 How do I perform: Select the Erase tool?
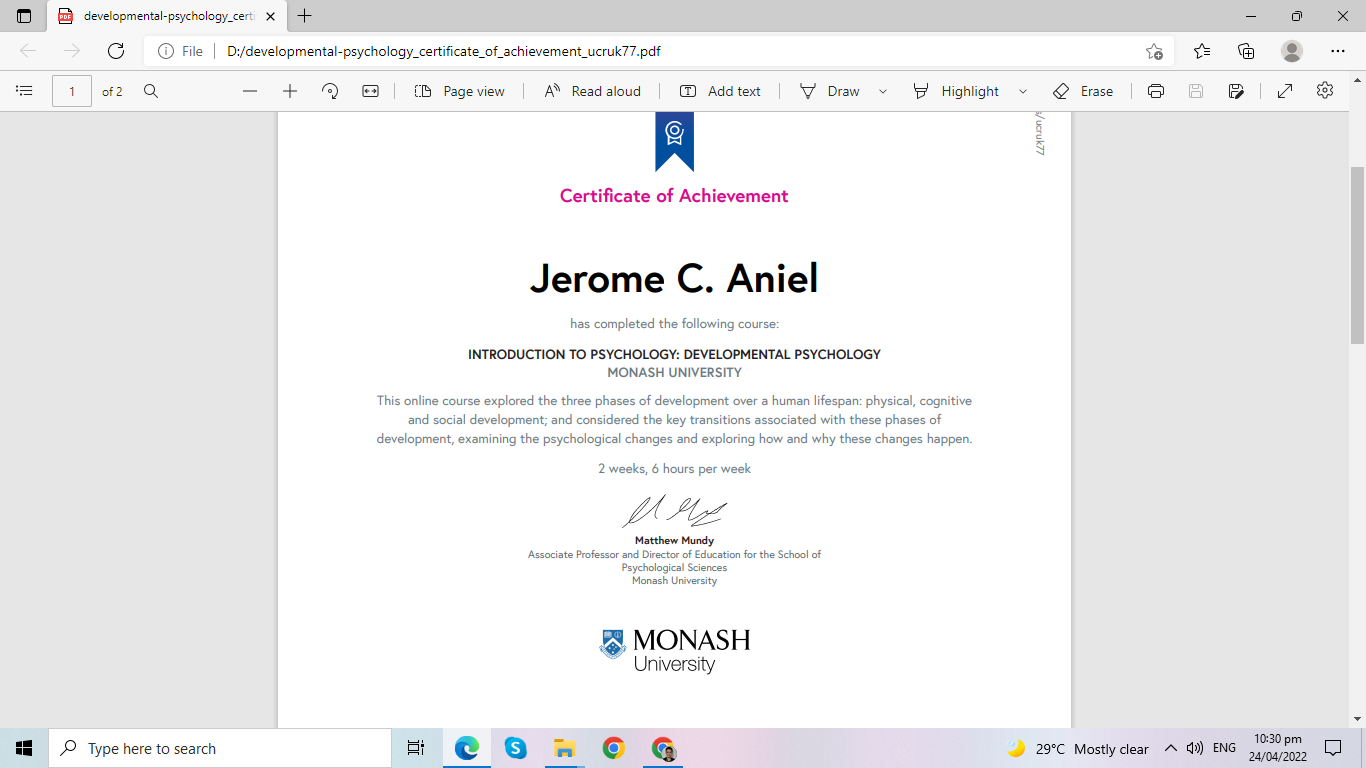pyautogui.click(x=1083, y=91)
